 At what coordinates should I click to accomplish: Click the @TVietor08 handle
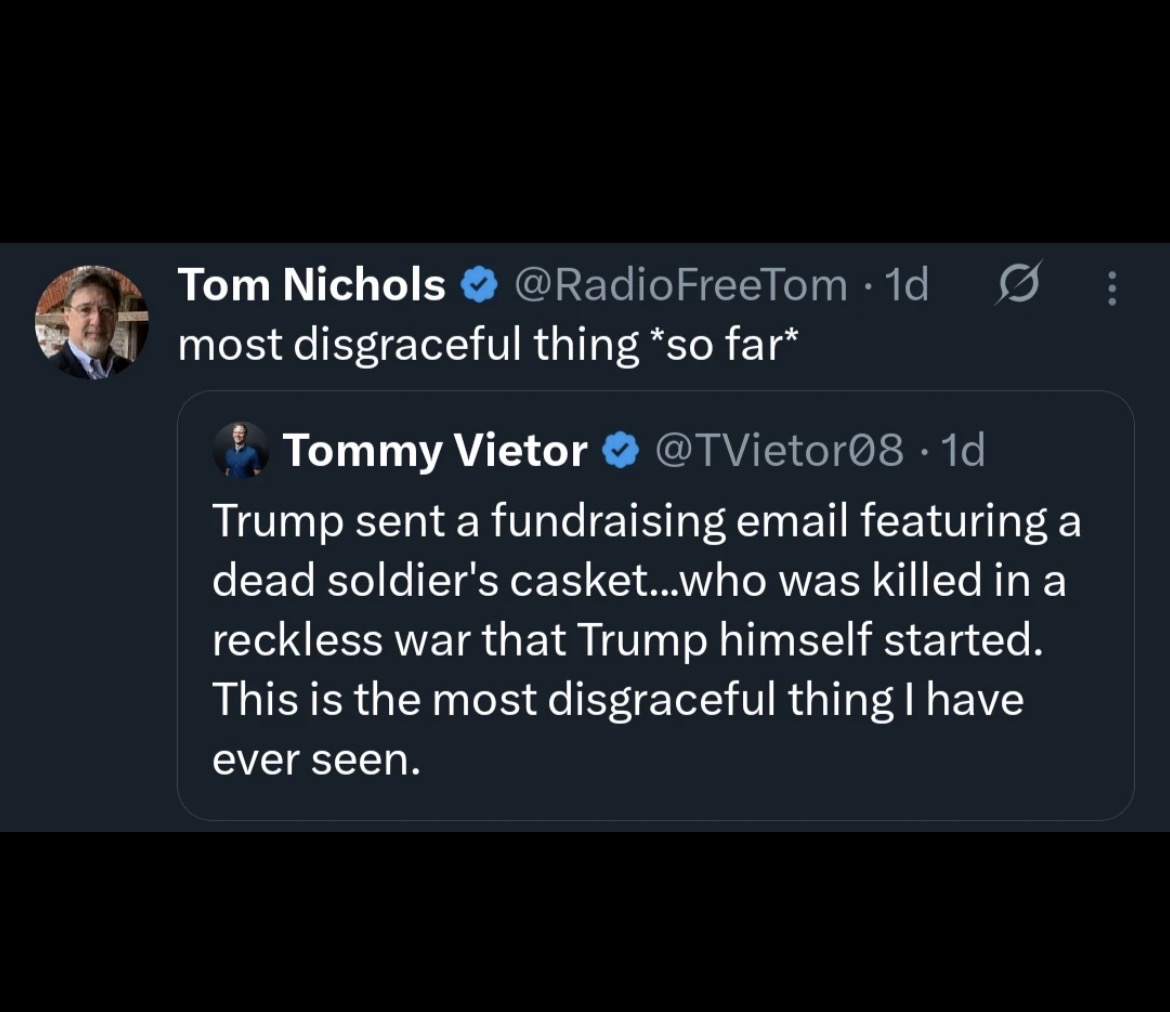coord(779,451)
